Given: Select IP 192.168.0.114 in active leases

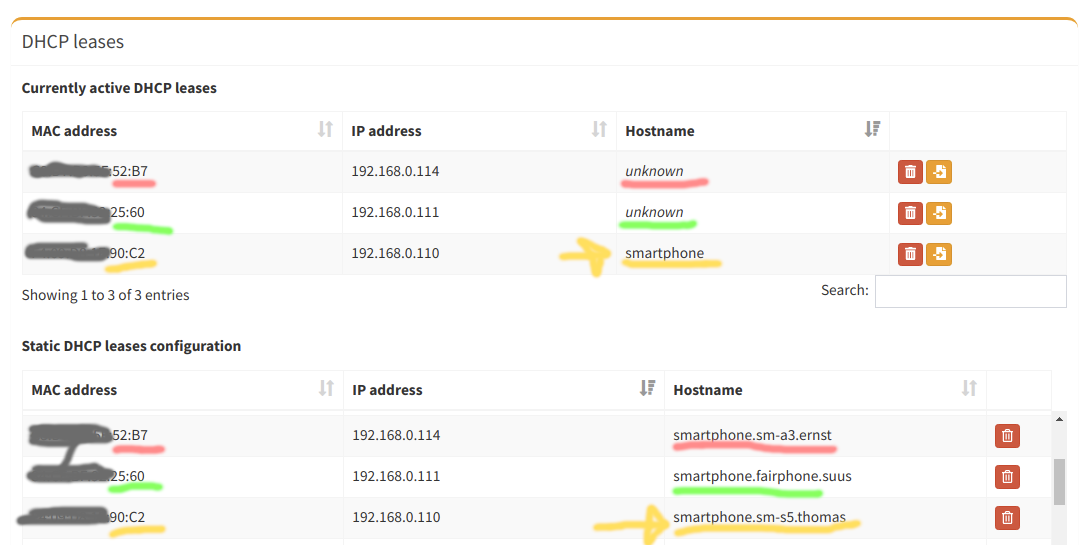Looking at the screenshot, I should coord(395,171).
